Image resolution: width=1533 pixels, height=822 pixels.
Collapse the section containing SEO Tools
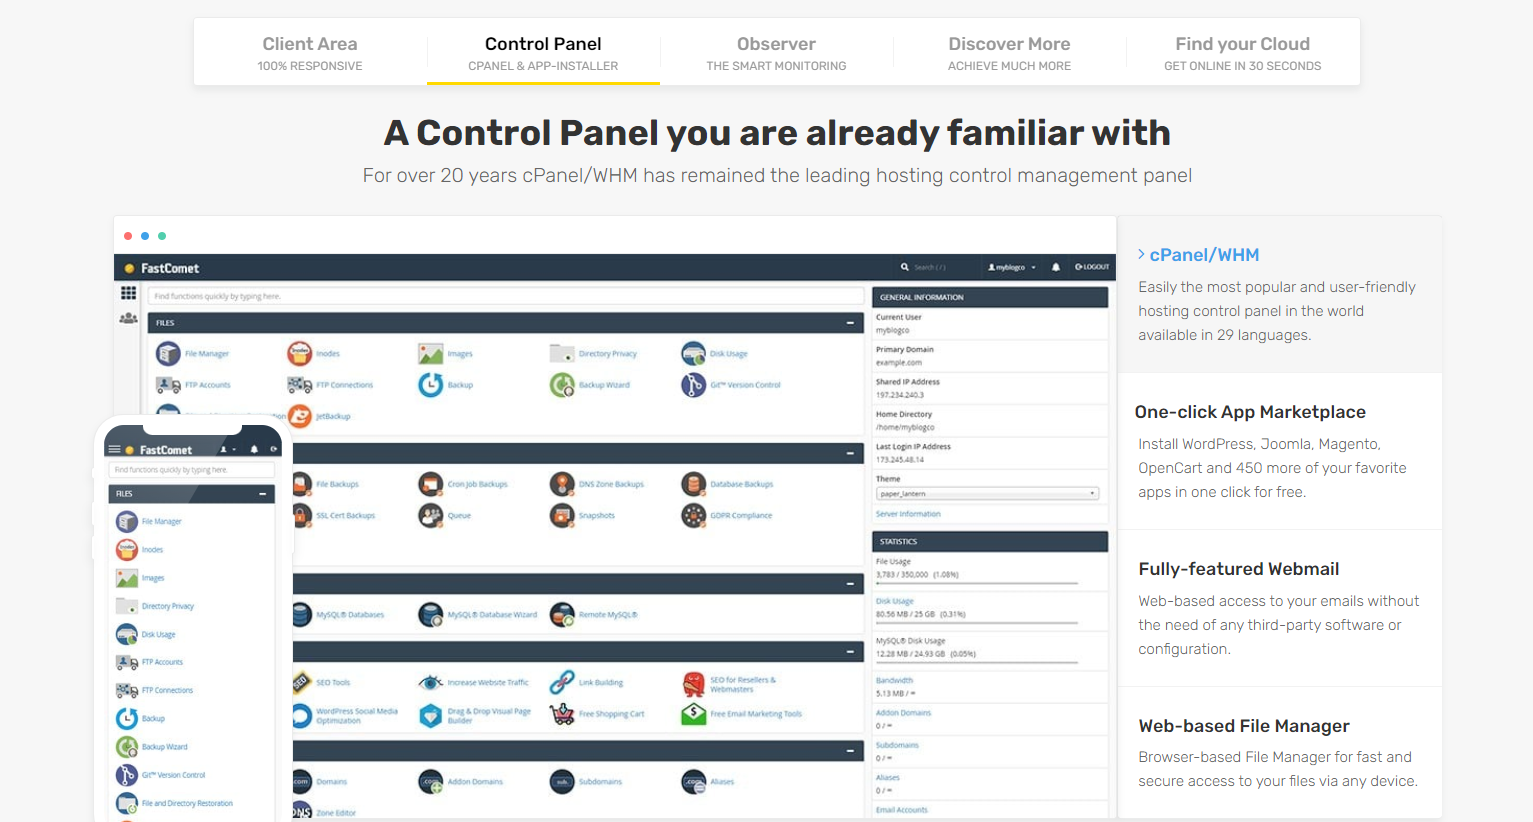(850, 652)
